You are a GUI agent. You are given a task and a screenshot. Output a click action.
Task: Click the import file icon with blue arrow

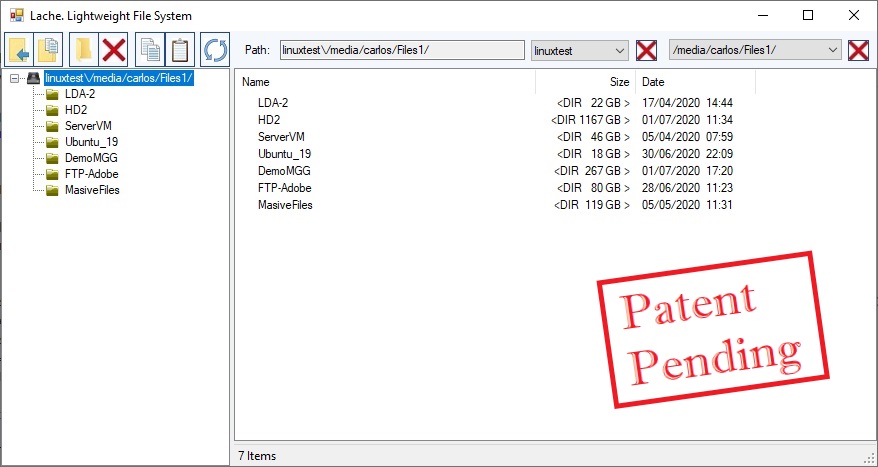(x=20, y=49)
